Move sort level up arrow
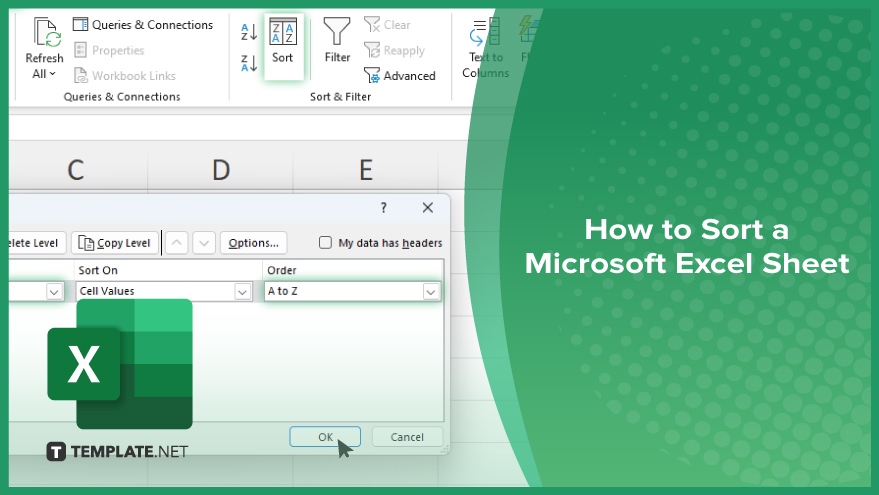The image size is (879, 495). pyautogui.click(x=177, y=243)
